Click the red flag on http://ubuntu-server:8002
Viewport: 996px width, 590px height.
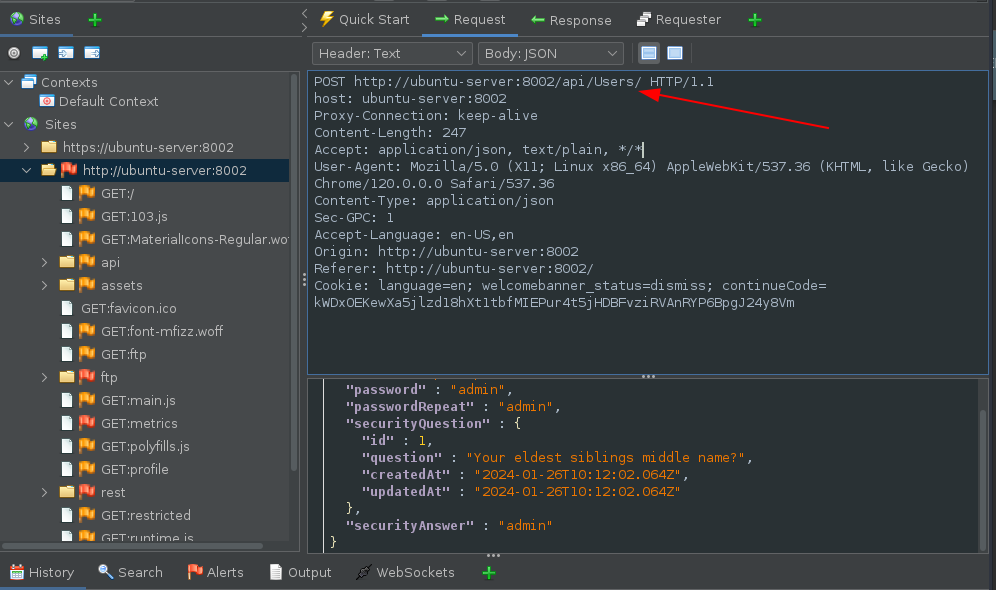[x=69, y=170]
